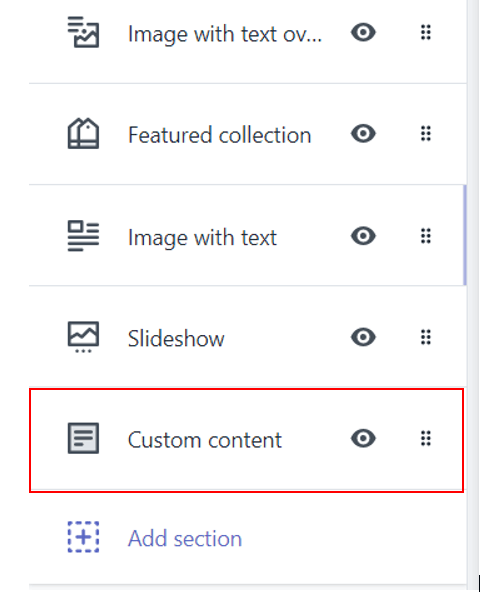Hide the Image with text section
Screen dimensions: 481x593
click(x=363, y=236)
